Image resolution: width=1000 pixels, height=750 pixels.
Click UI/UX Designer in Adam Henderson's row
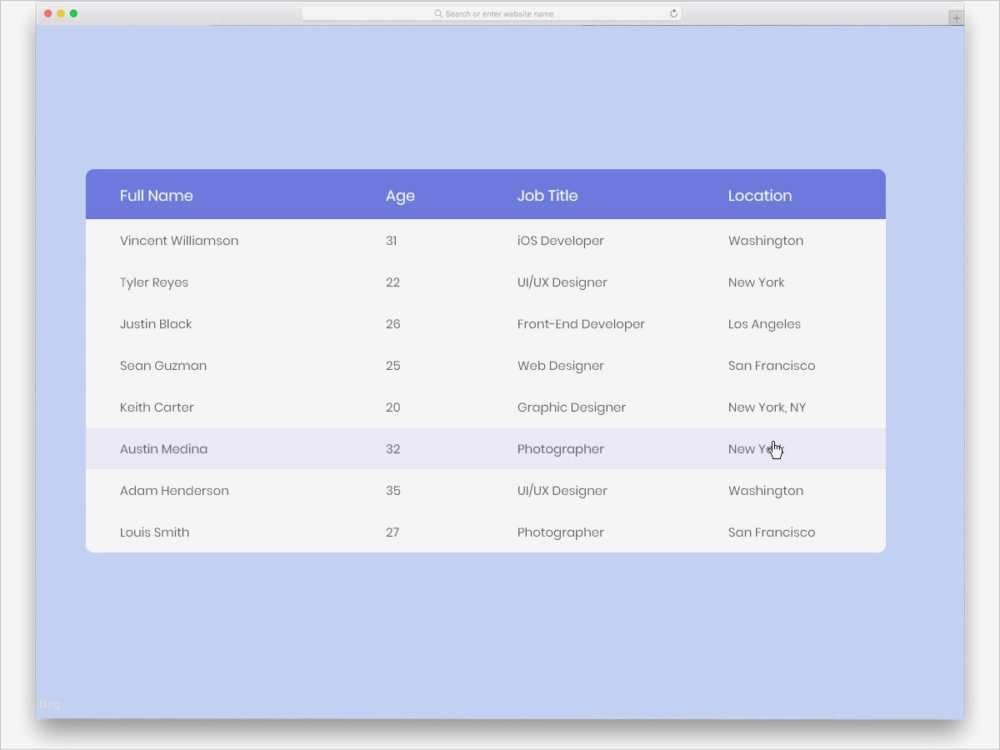[562, 490]
